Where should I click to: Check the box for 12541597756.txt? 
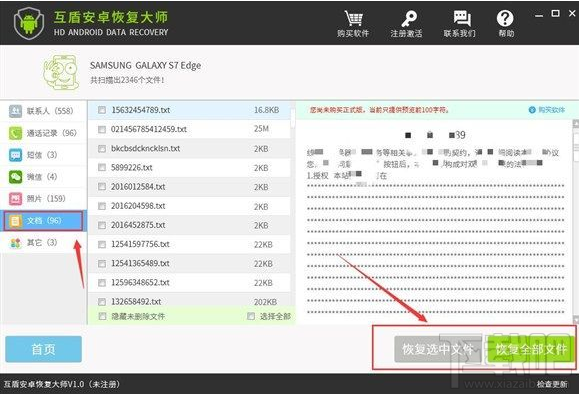pyautogui.click(x=102, y=244)
